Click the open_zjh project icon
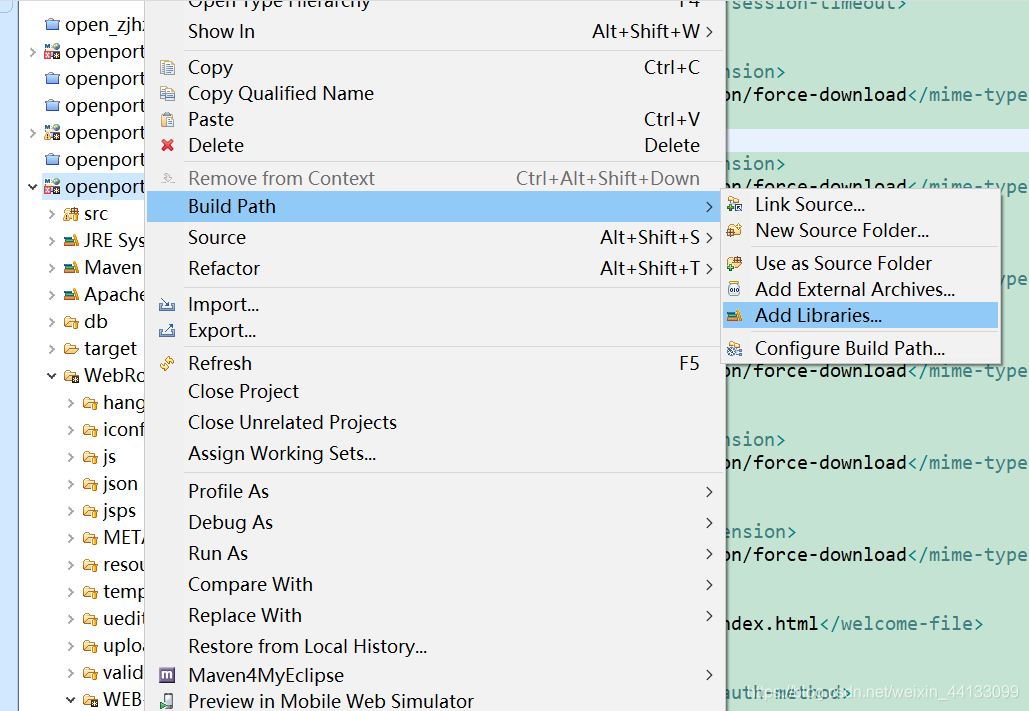The image size is (1029, 711). (x=52, y=25)
